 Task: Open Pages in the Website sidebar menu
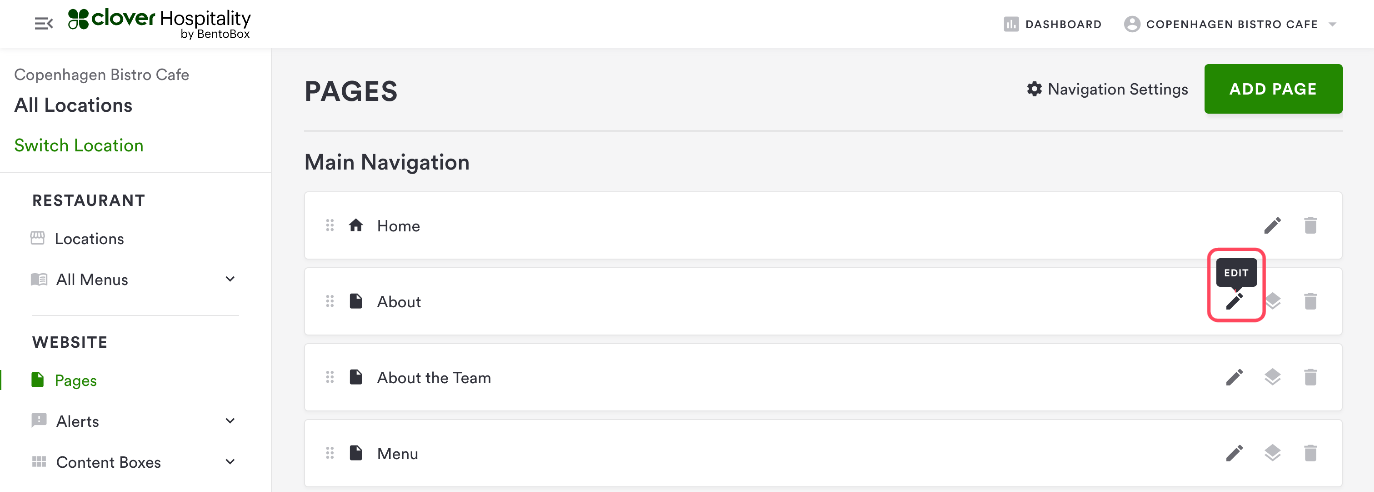point(75,380)
